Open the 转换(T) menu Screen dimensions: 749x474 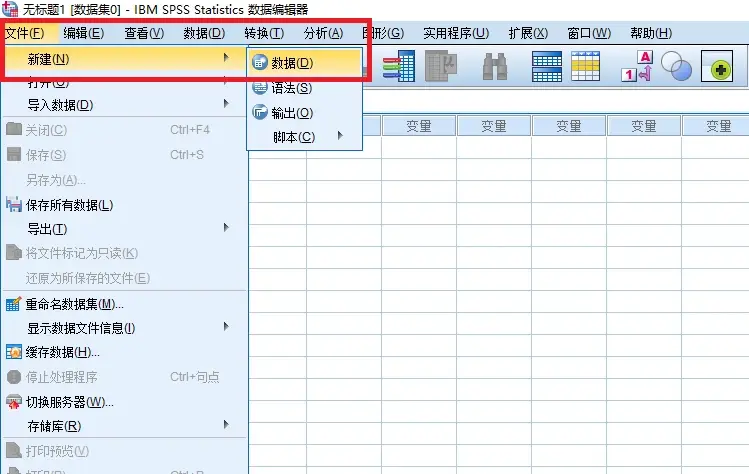tap(264, 33)
